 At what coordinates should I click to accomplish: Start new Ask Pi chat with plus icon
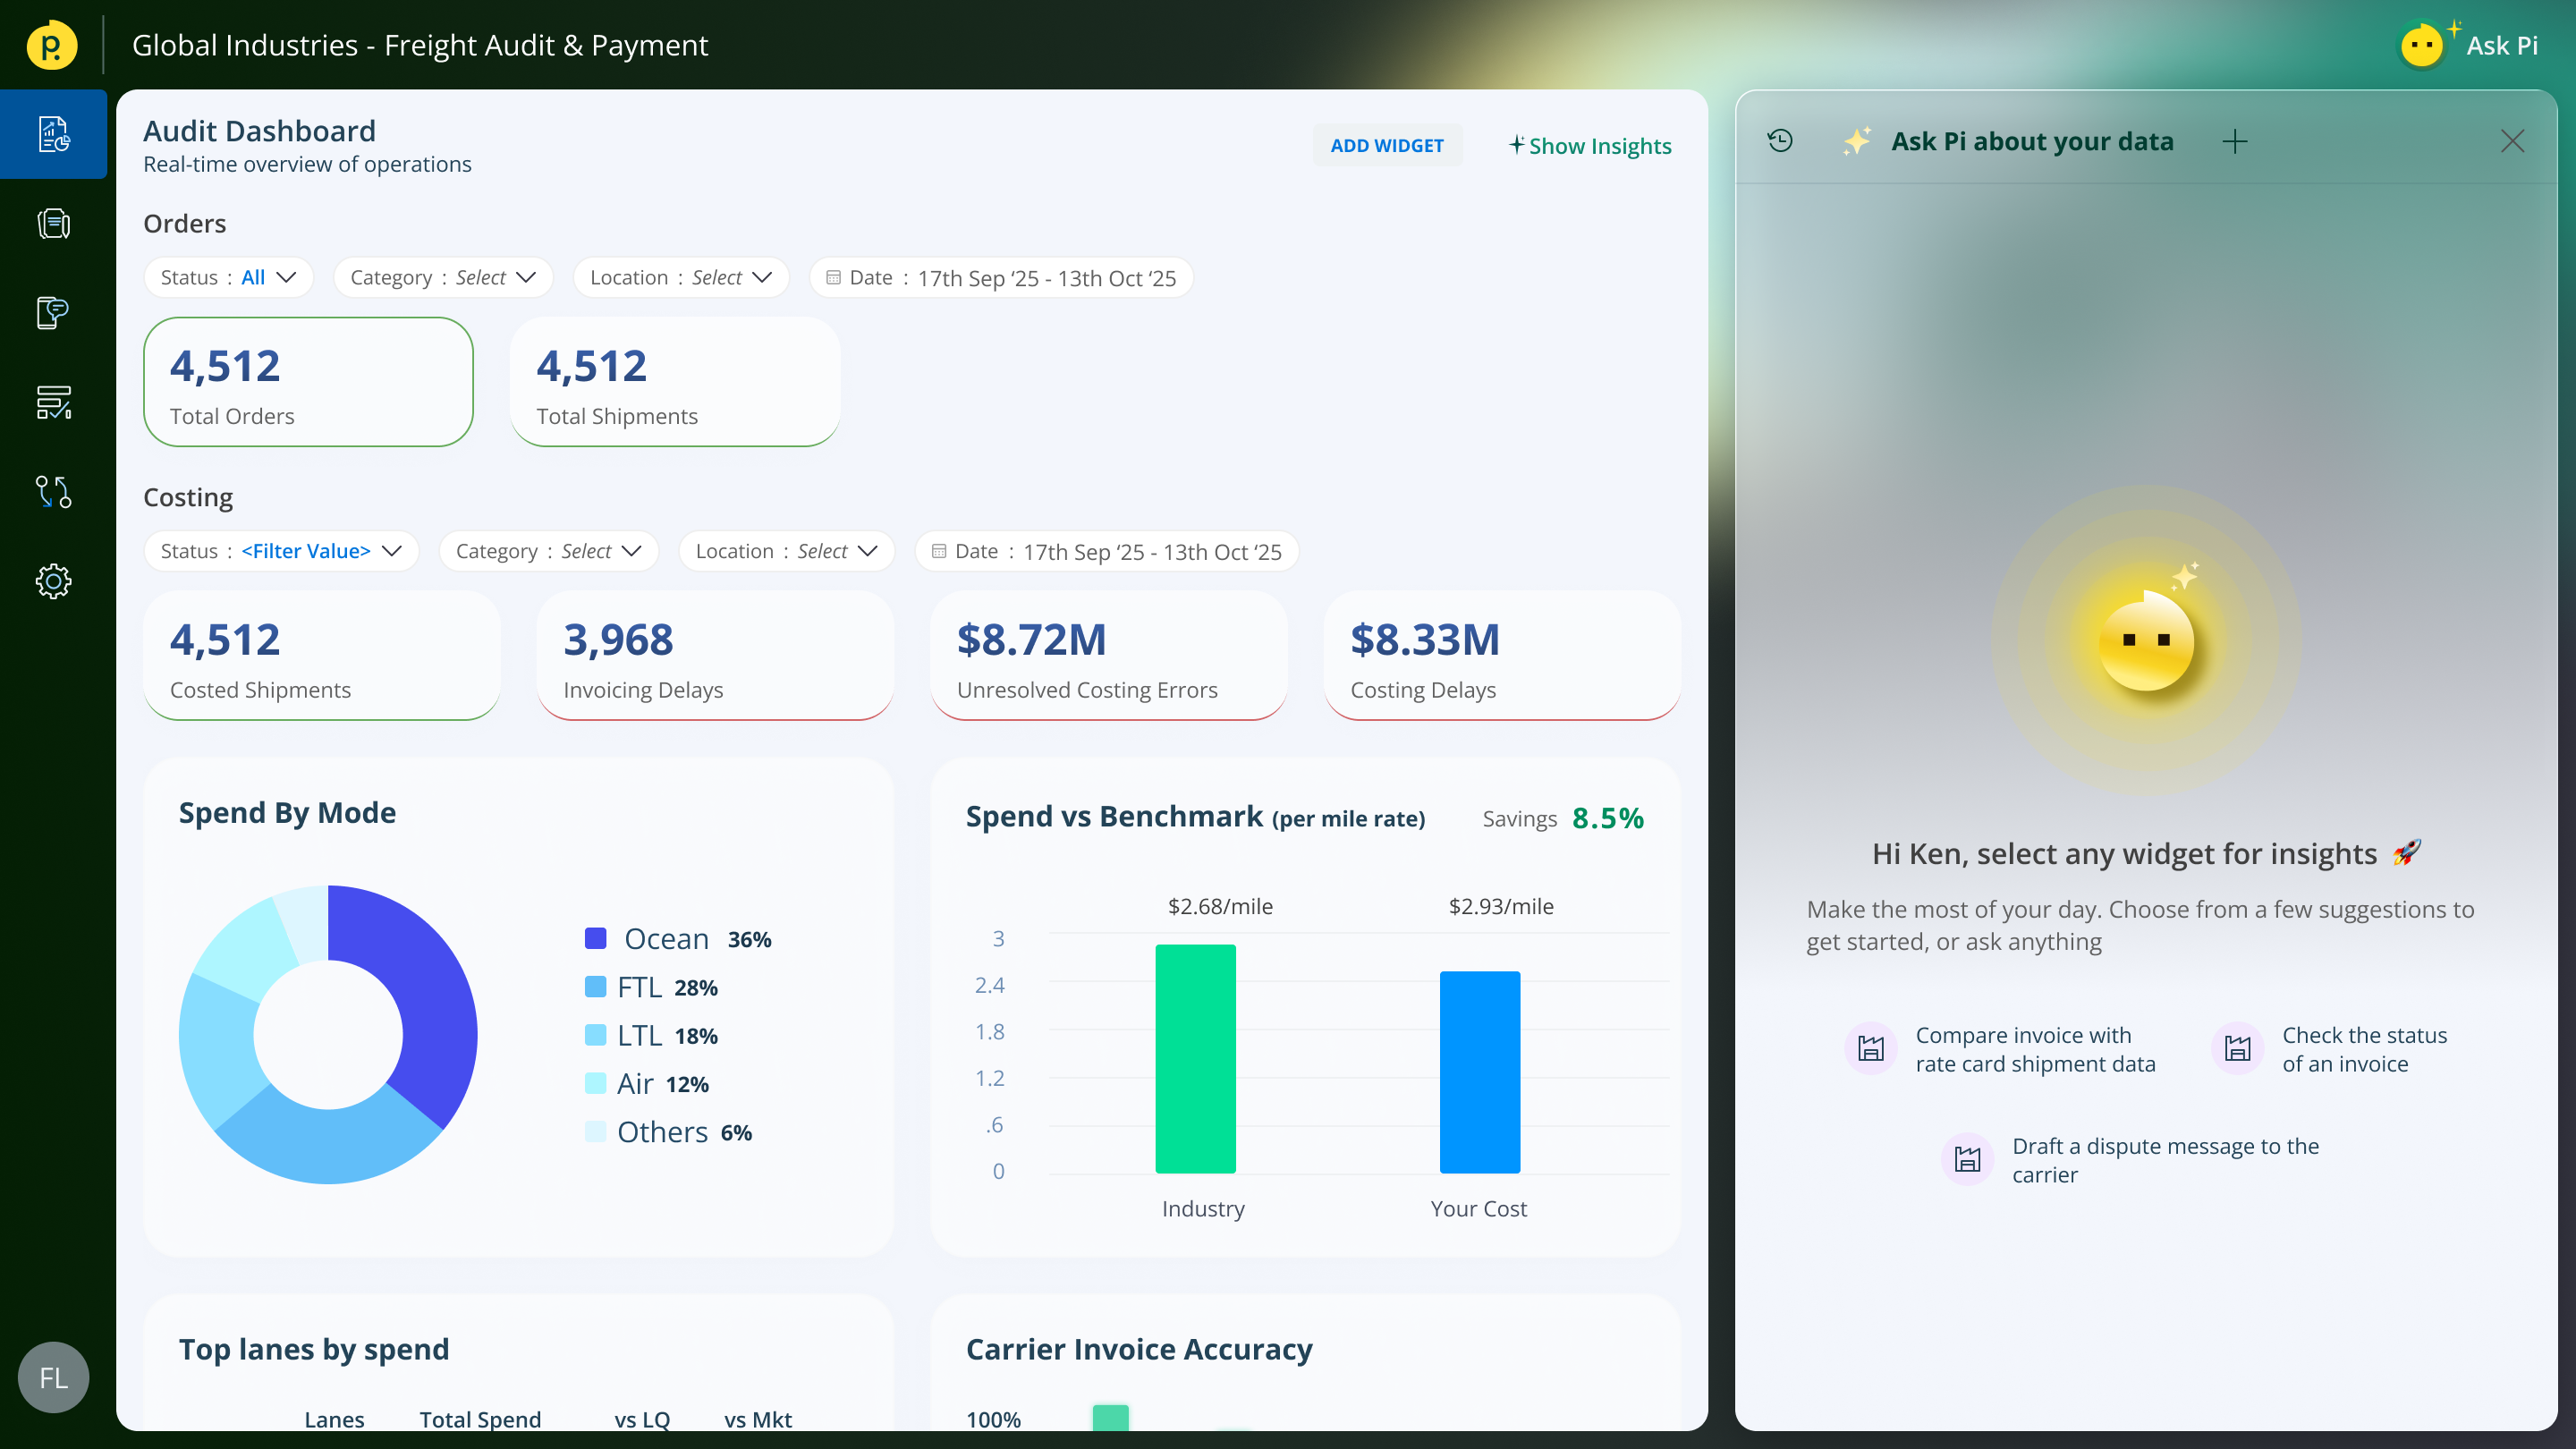2234,141
